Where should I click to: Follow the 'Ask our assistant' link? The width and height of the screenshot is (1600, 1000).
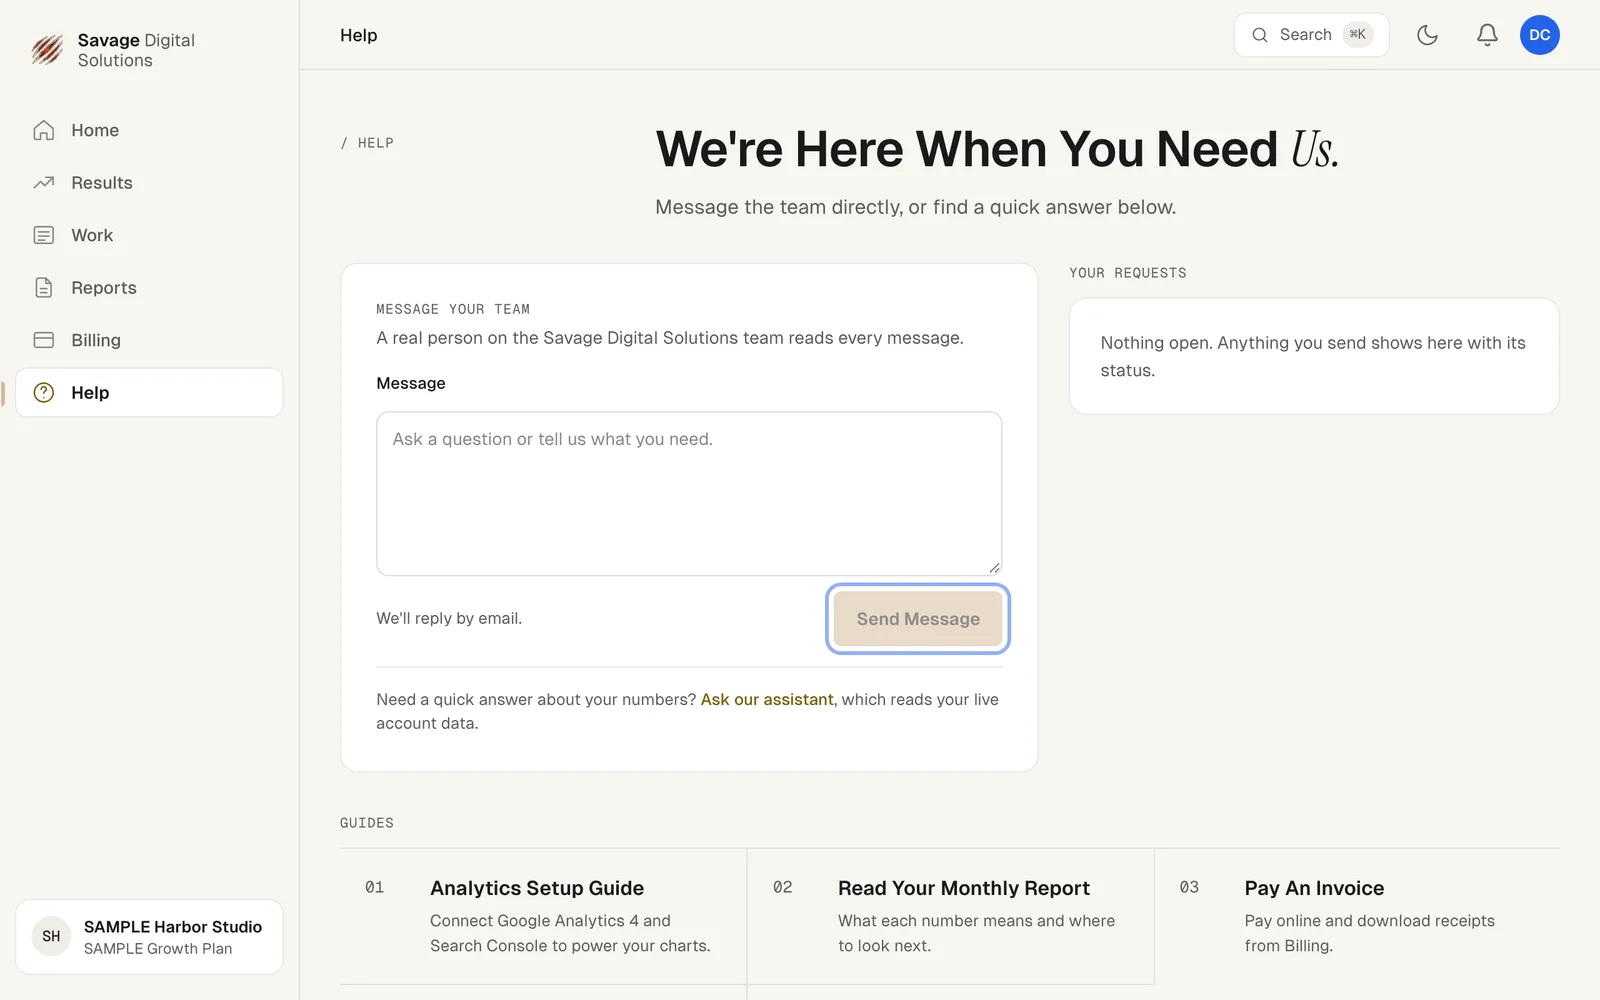click(x=767, y=699)
